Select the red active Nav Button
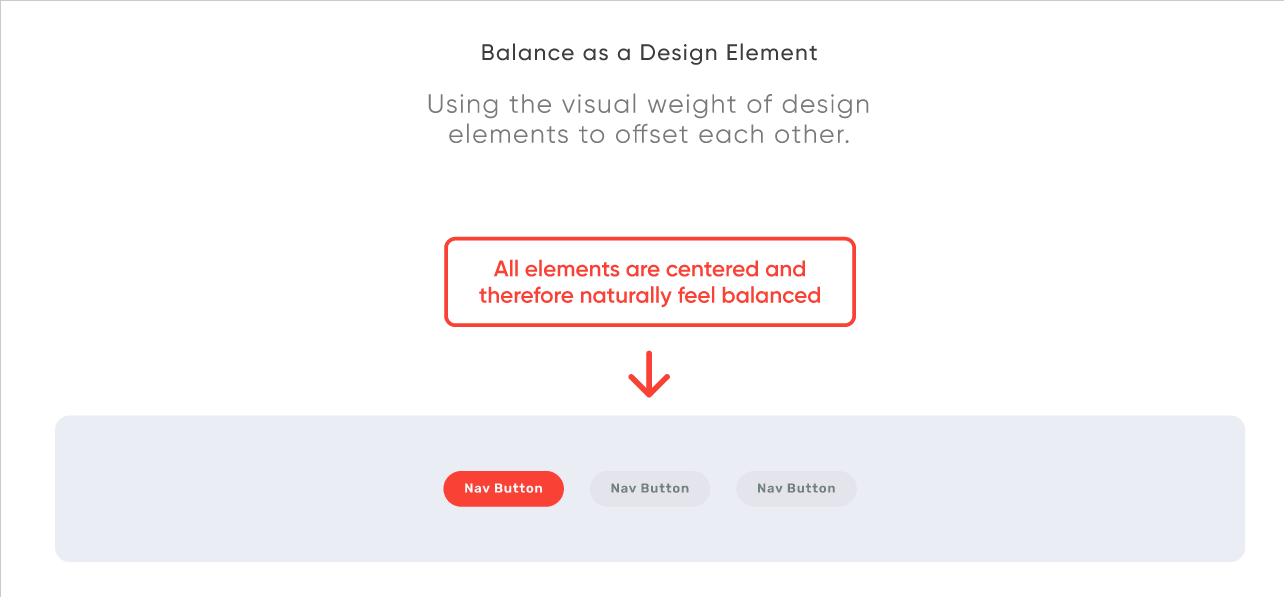This screenshot has height=597, width=1284. tap(504, 489)
